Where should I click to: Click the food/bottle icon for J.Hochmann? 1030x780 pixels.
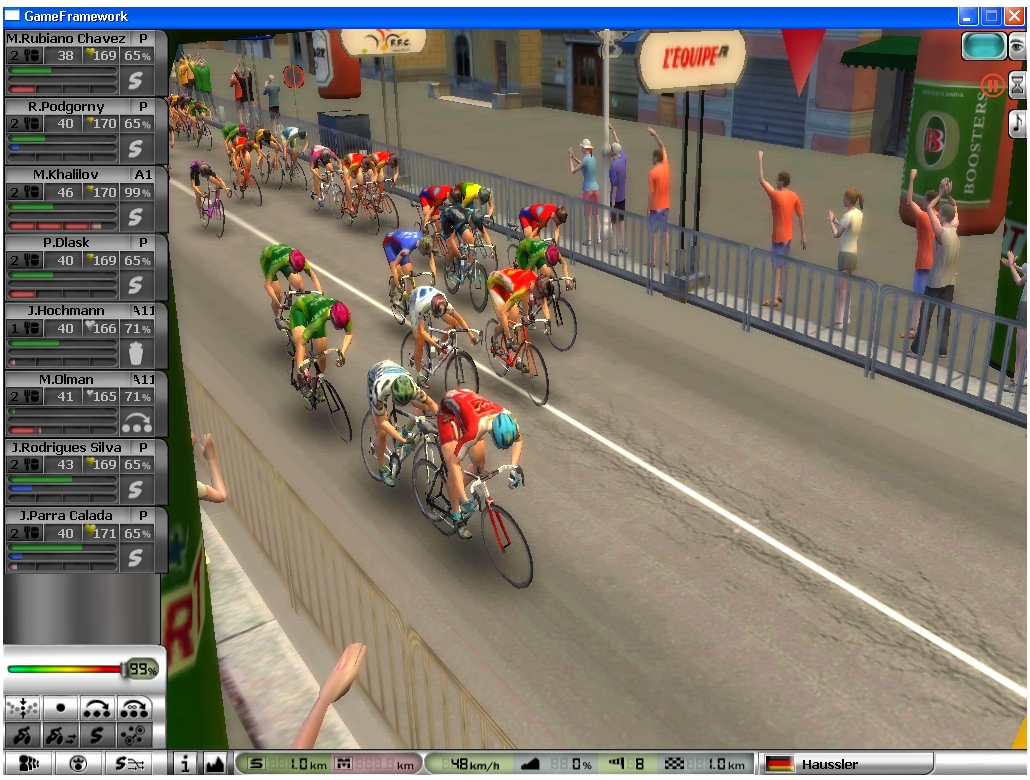(136, 352)
